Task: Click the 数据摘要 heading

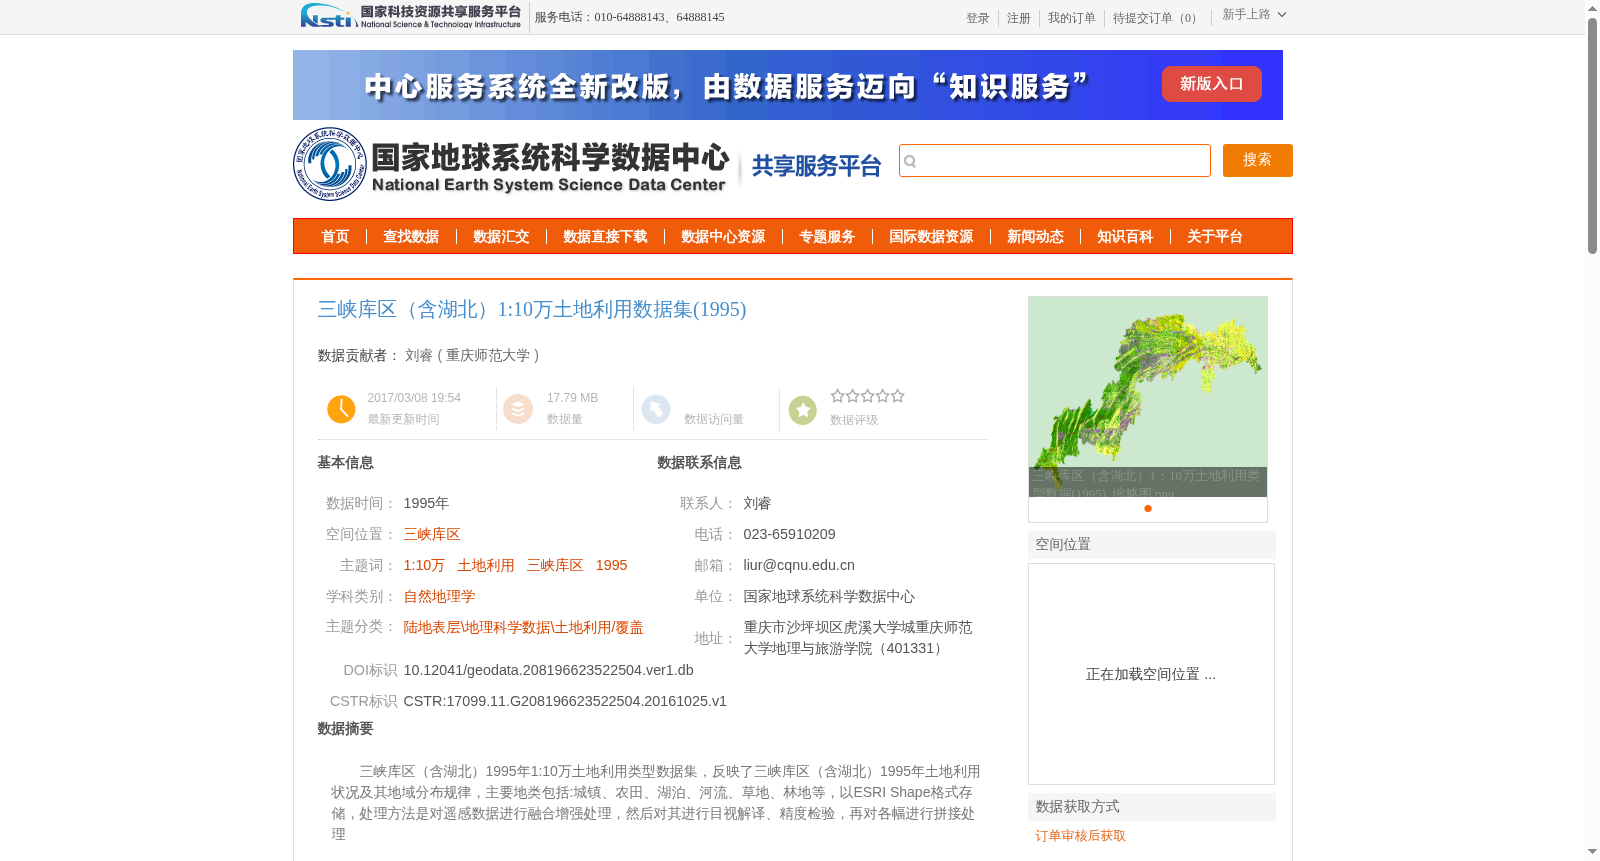Action: [345, 728]
